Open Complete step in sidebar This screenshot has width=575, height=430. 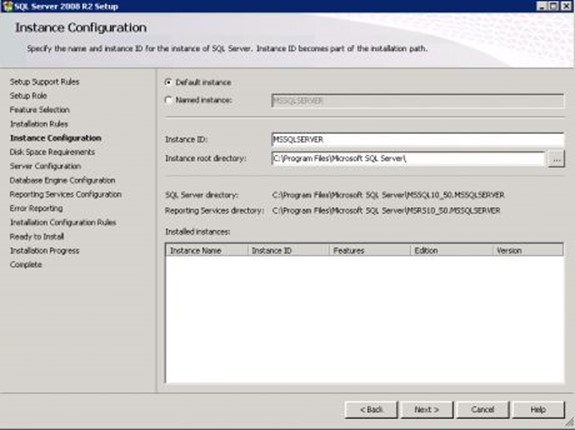pyautogui.click(x=26, y=265)
